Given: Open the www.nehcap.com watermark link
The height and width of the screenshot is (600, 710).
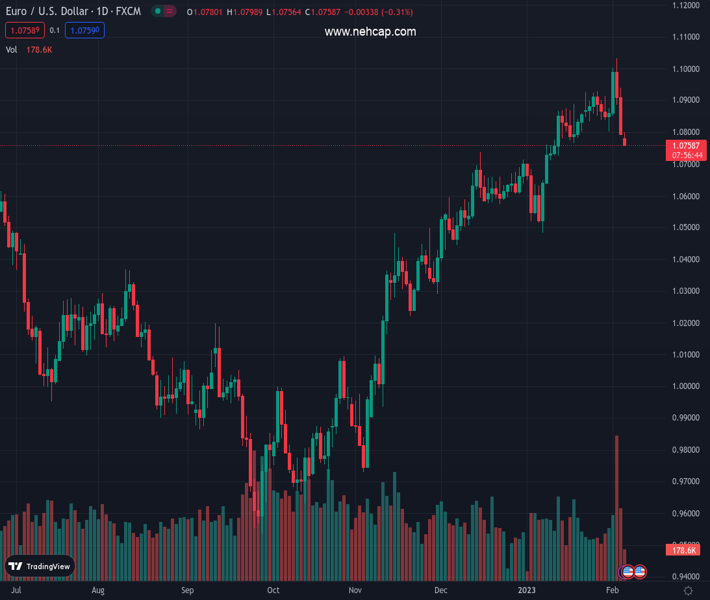Looking at the screenshot, I should [370, 32].
